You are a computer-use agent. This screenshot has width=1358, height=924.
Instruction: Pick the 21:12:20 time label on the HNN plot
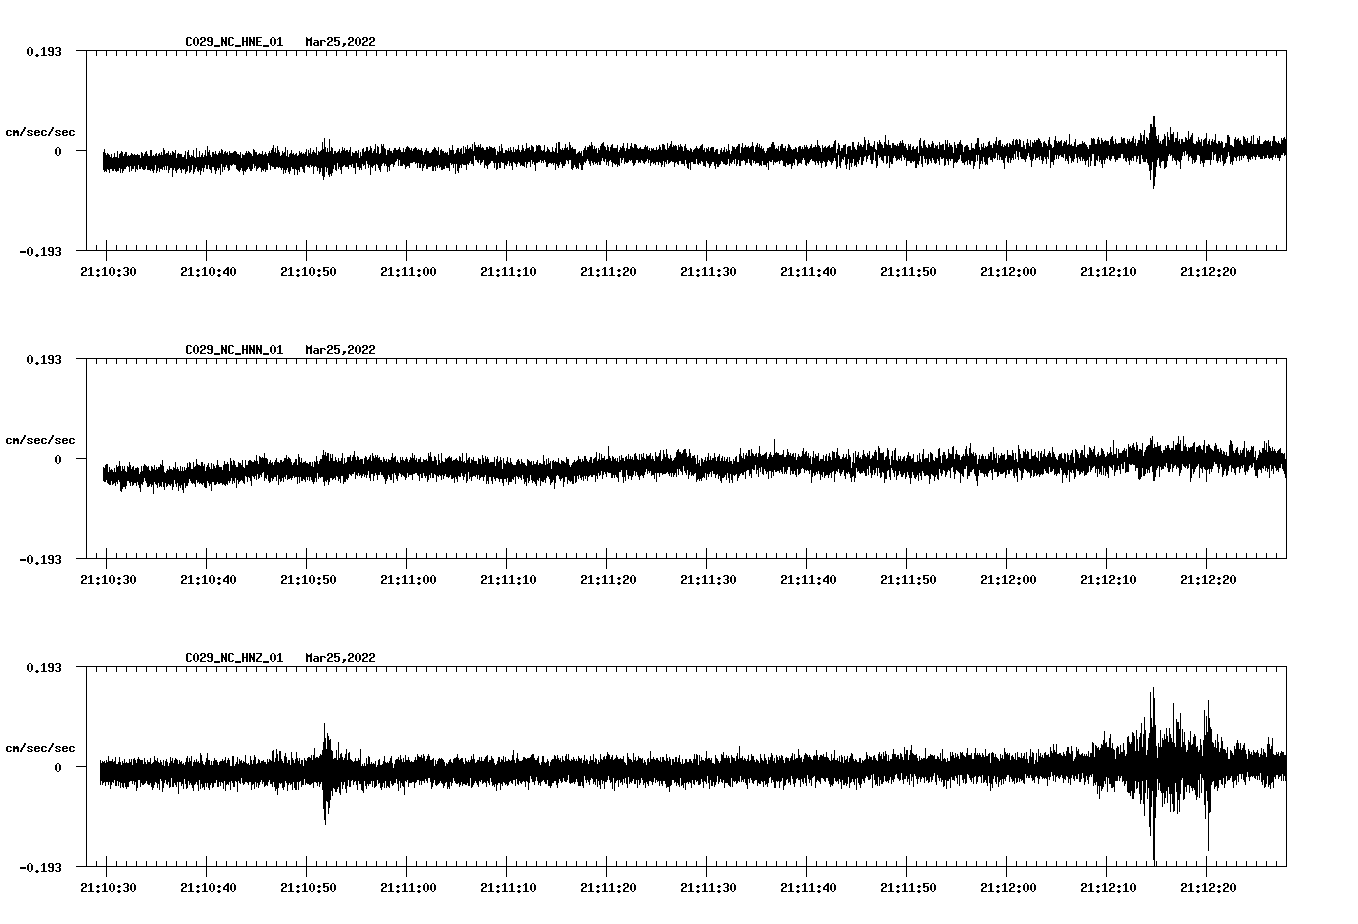click(1208, 580)
